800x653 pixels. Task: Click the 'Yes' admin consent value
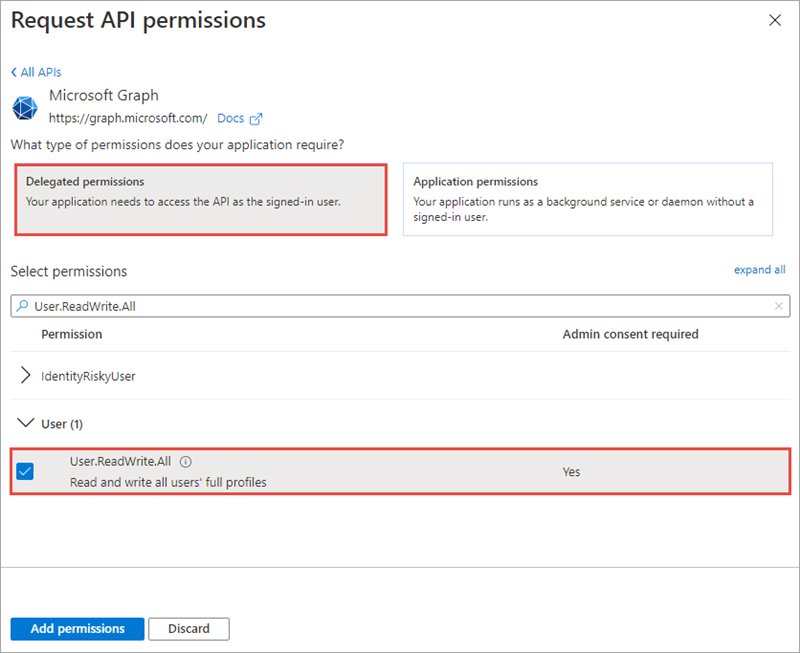pyautogui.click(x=571, y=472)
